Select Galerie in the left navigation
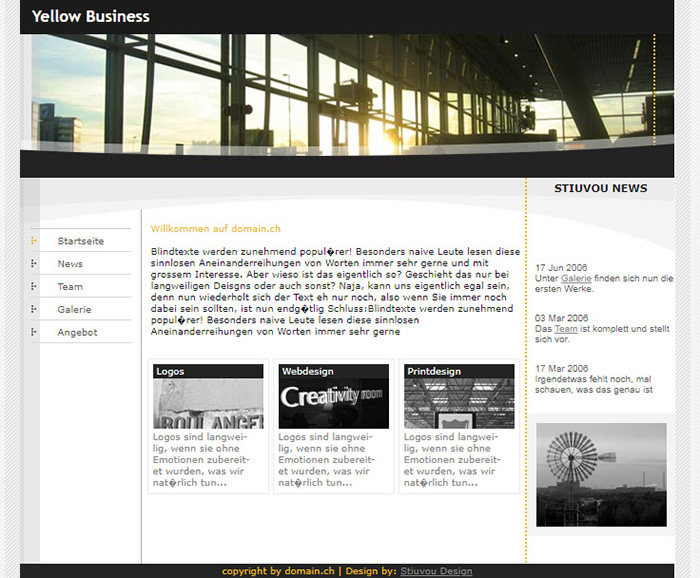Viewport: 700px width, 578px height. (x=74, y=309)
